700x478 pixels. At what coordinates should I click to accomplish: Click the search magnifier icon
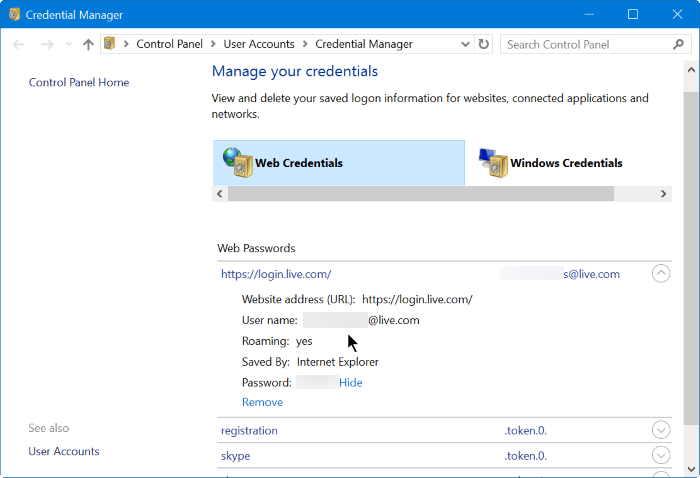pos(679,44)
